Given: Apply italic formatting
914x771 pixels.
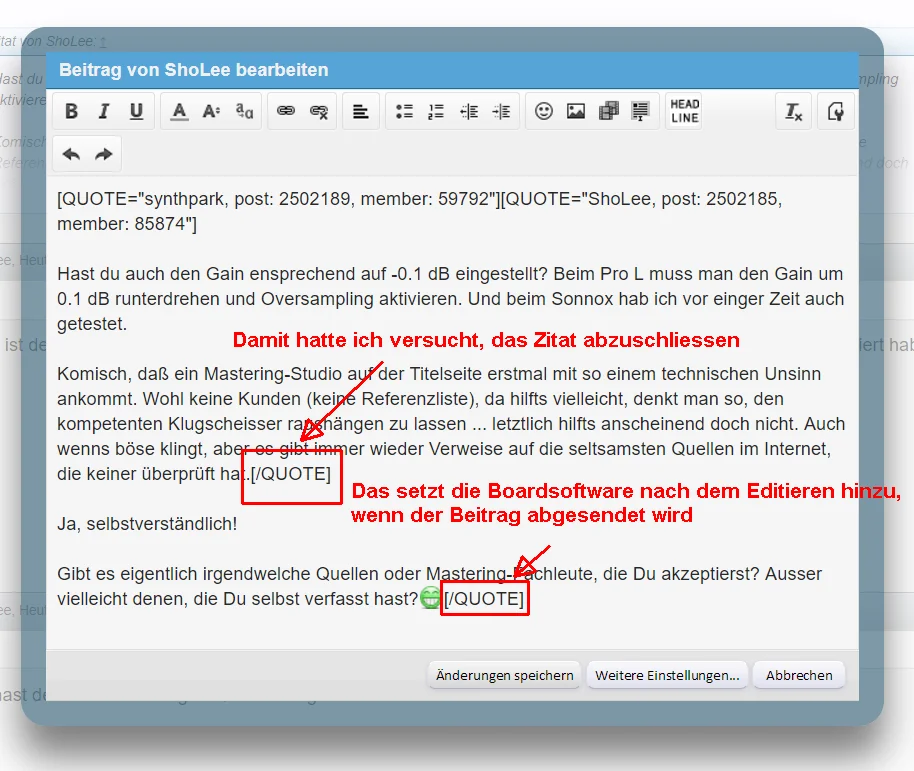Looking at the screenshot, I should [104, 111].
